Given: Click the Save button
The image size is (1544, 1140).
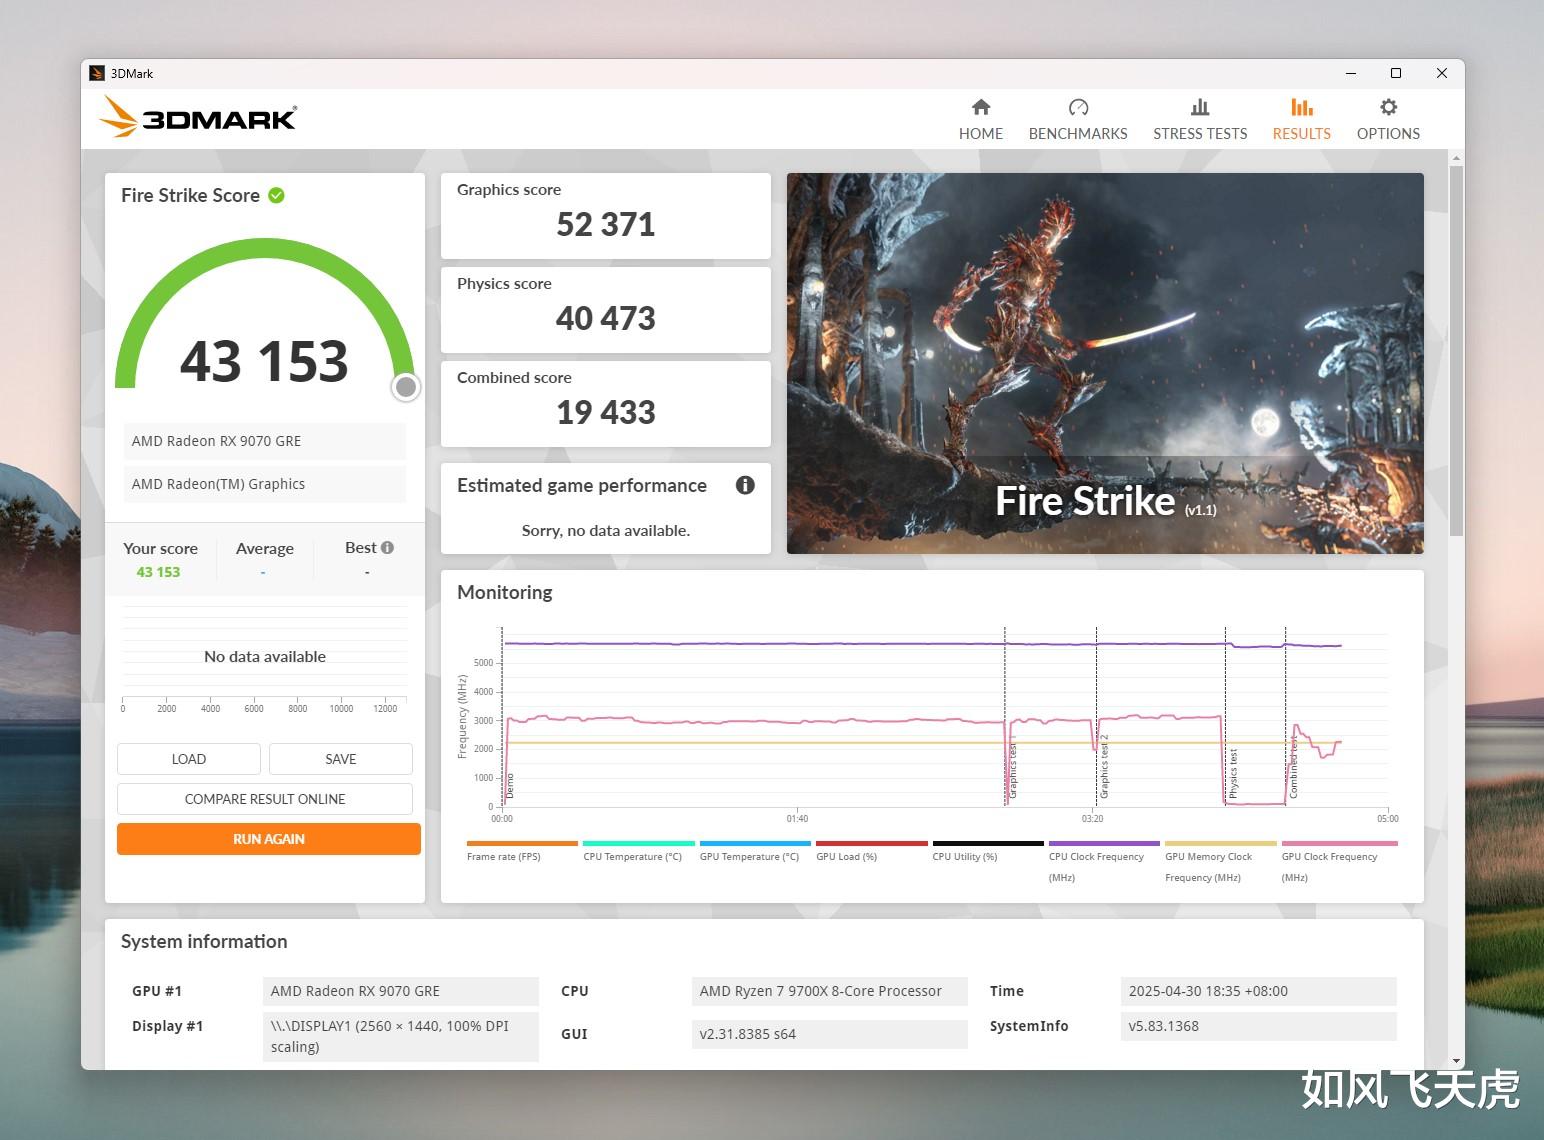Looking at the screenshot, I should click(341, 759).
